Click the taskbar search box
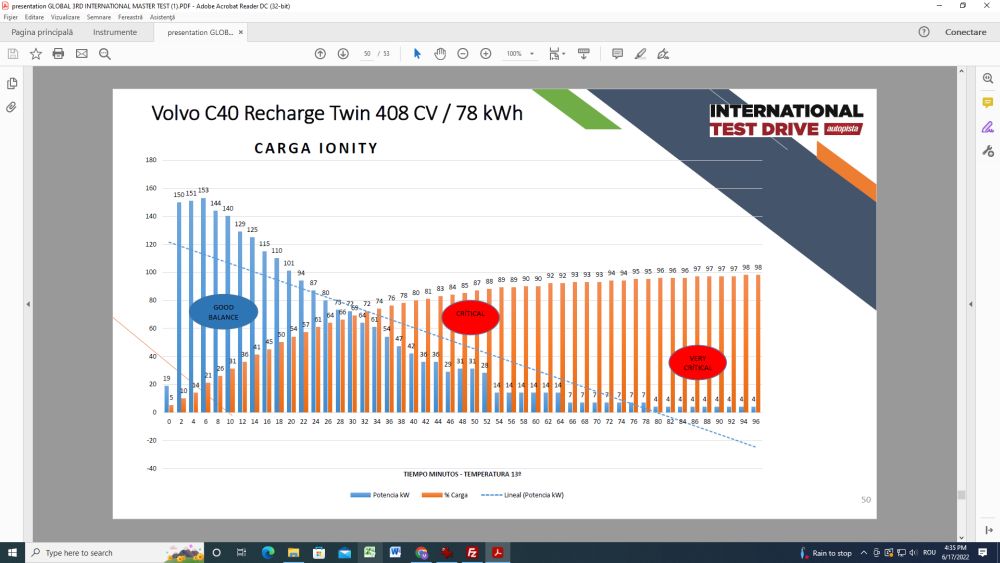 pyautogui.click(x=115, y=552)
